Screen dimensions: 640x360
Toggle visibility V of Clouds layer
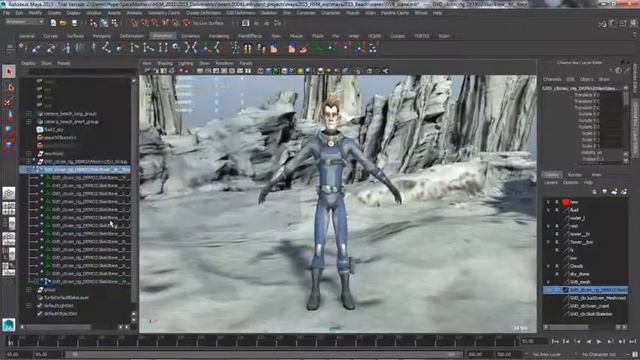(x=548, y=266)
